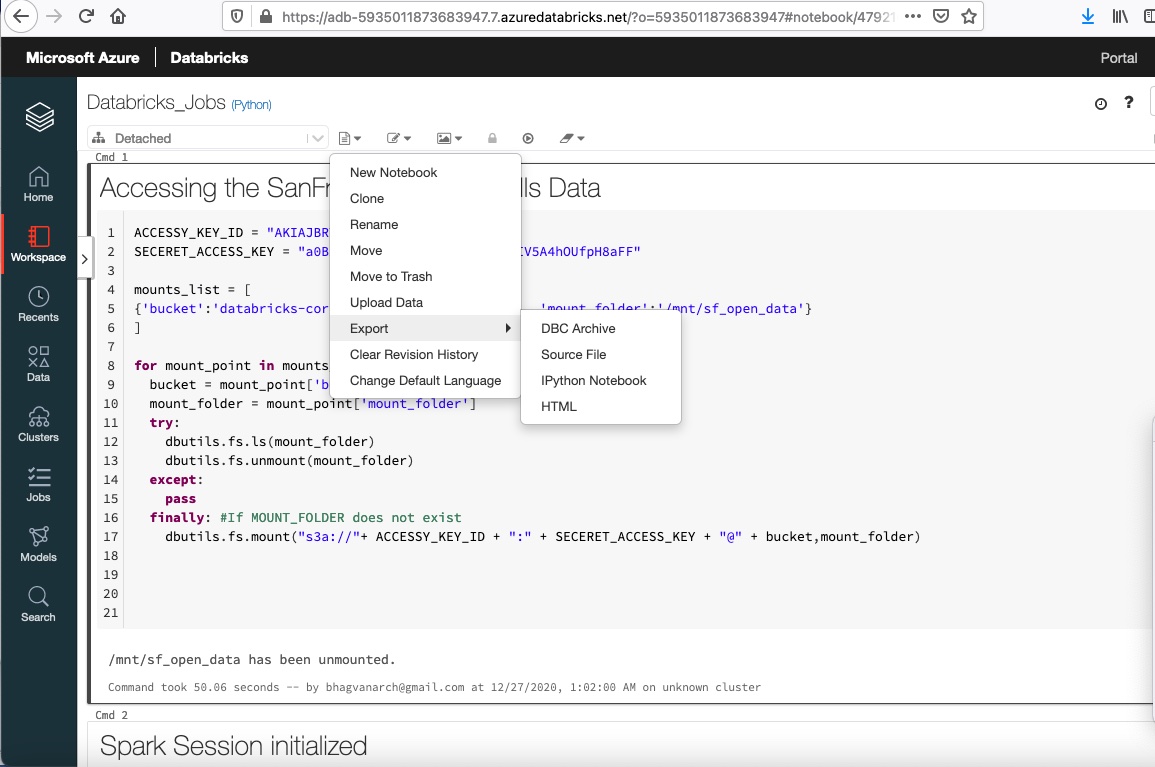This screenshot has height=767, width=1155.
Task: Click Microsoft Azure header link
Action: [x=82, y=57]
